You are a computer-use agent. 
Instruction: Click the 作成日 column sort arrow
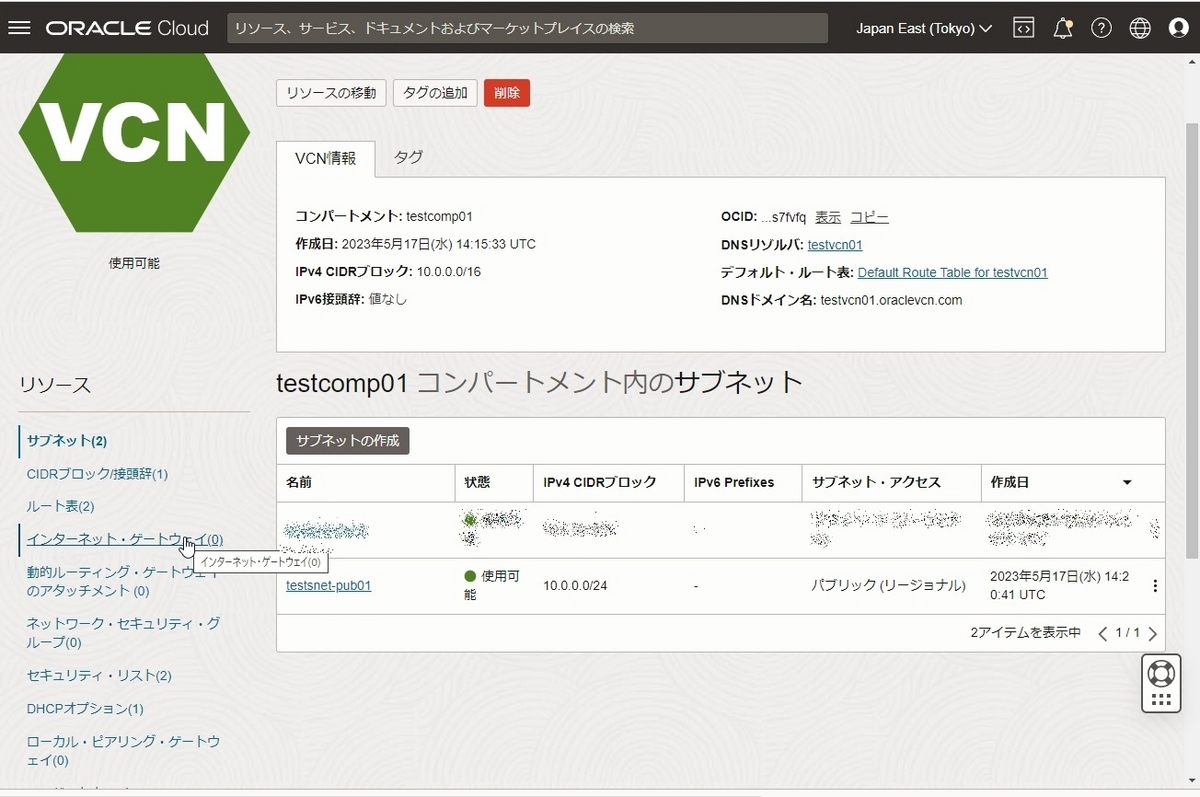click(1128, 483)
